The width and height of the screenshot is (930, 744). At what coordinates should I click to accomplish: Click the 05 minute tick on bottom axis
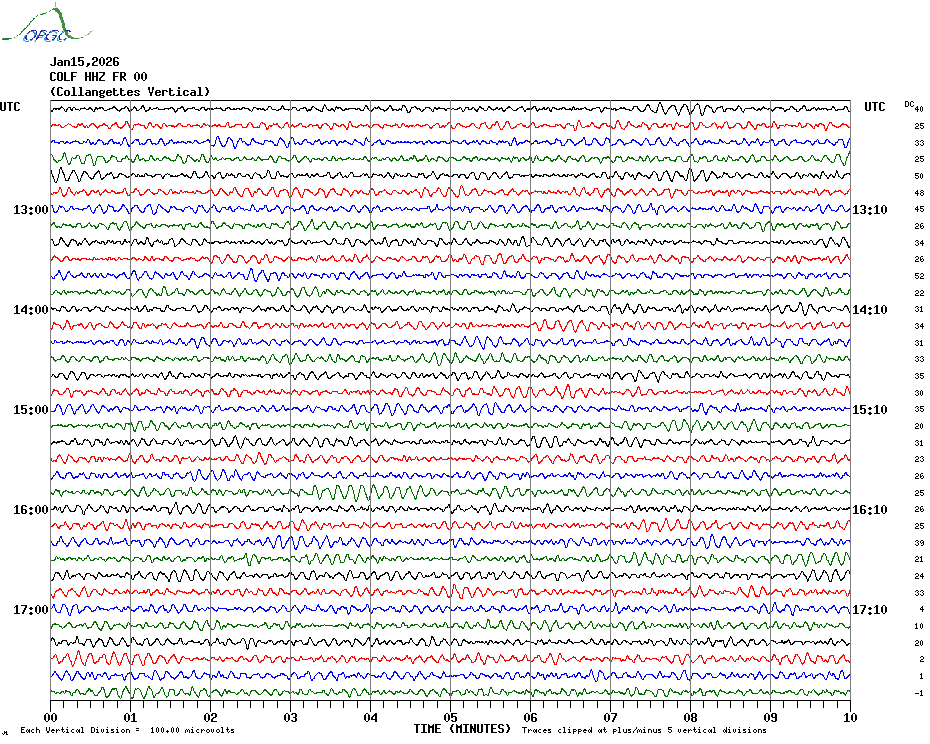click(x=450, y=717)
